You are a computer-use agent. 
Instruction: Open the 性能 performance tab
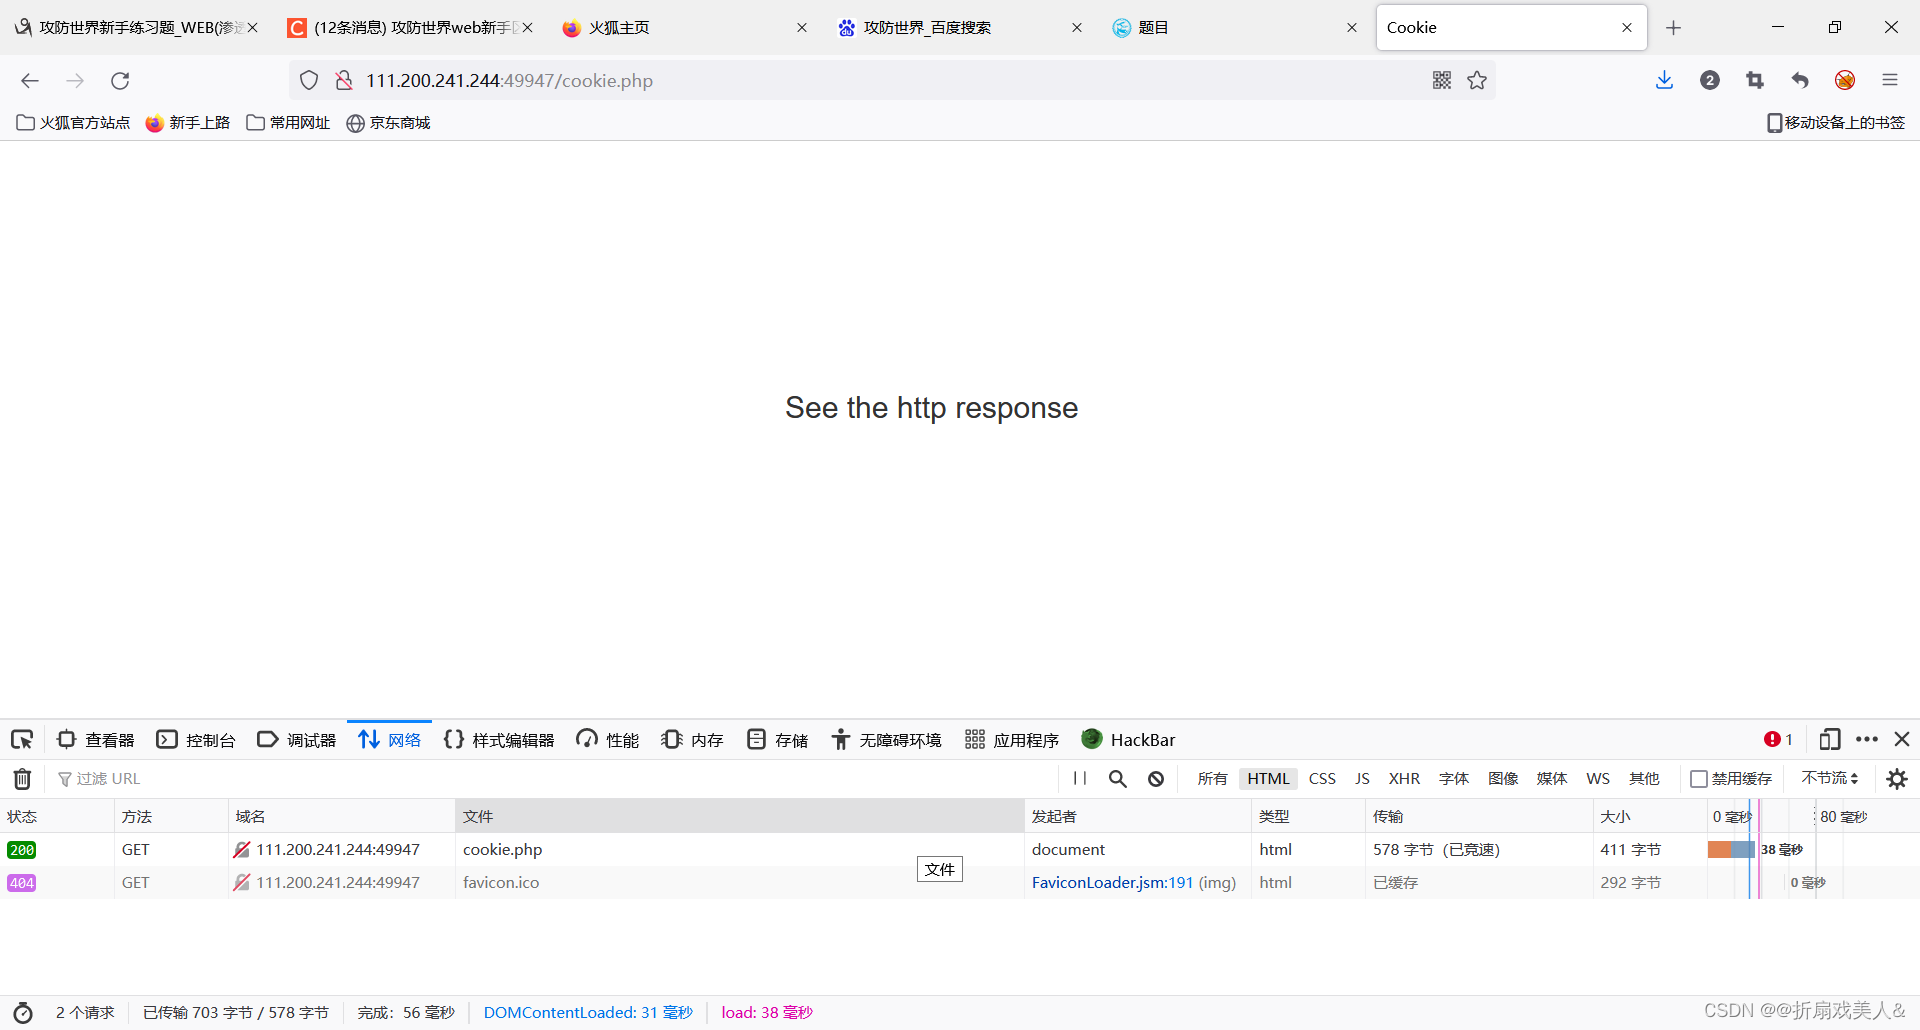[x=608, y=740]
